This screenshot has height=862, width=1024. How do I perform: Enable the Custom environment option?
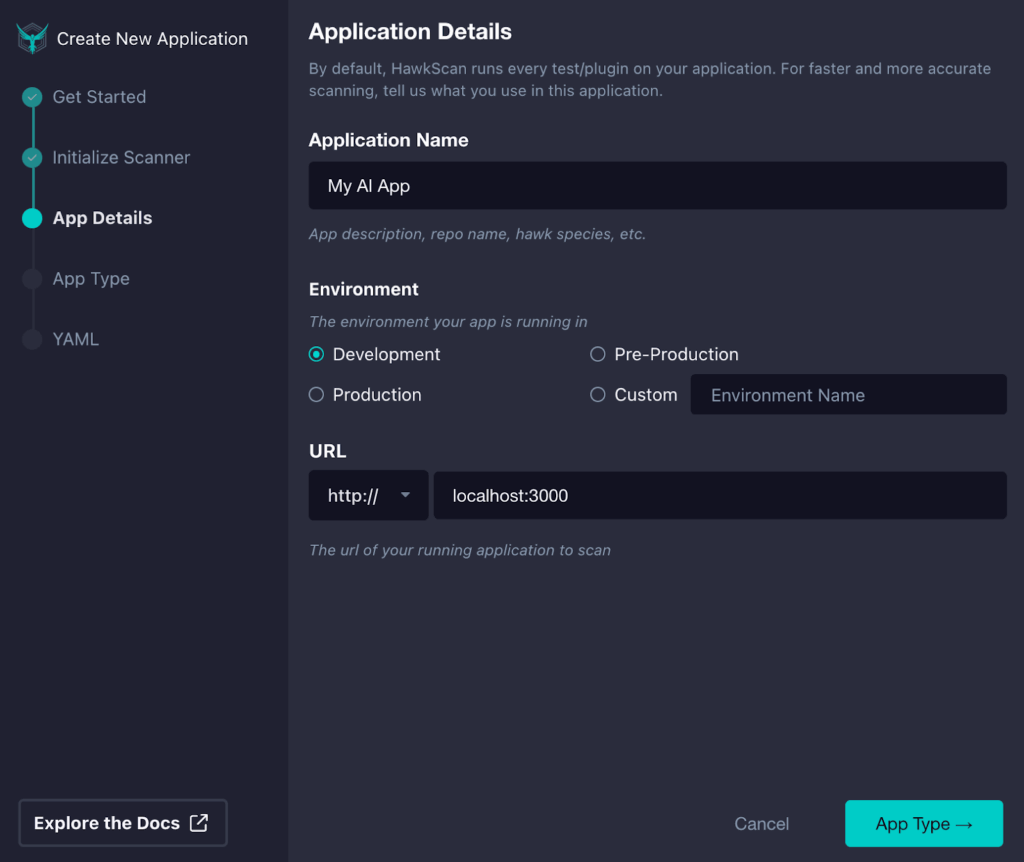[x=597, y=394]
